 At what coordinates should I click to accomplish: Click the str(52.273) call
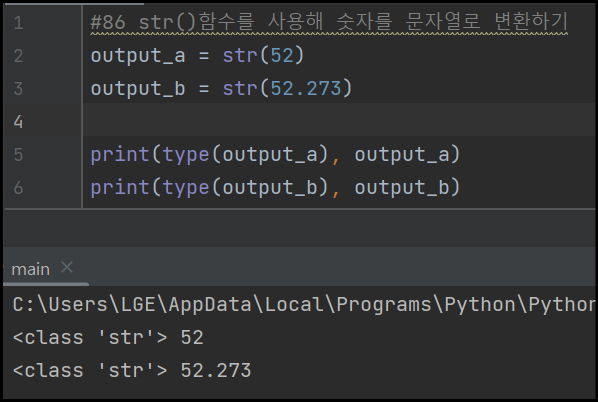click(287, 88)
